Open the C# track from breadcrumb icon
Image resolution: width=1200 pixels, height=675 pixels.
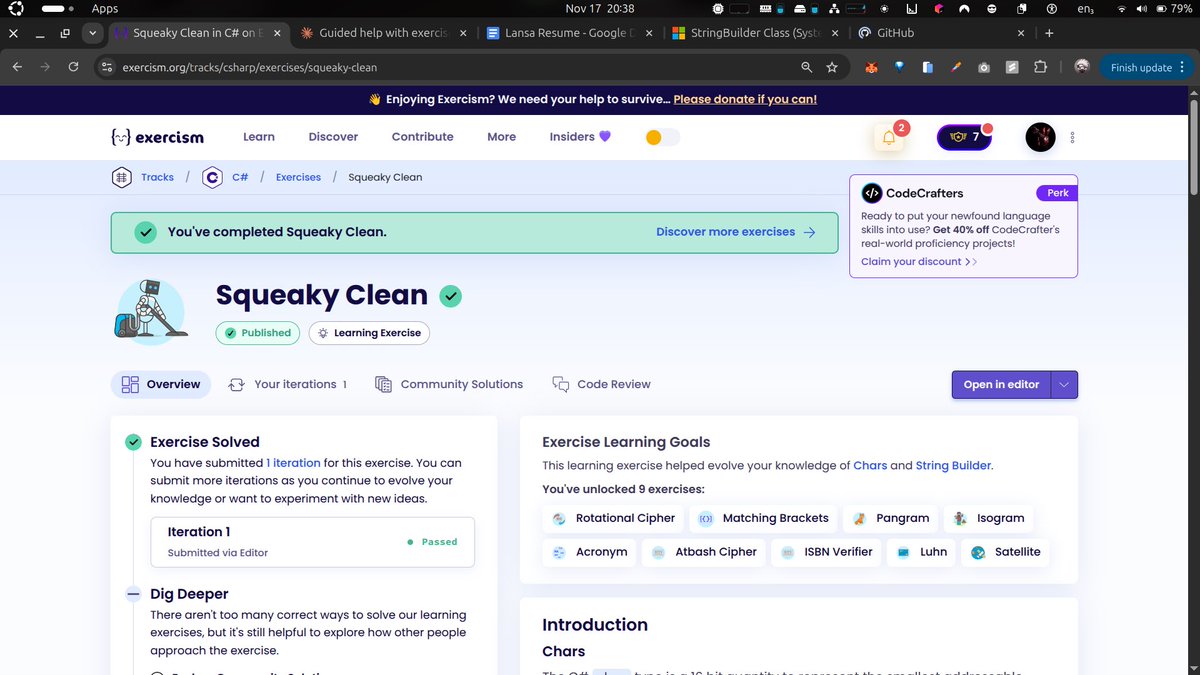point(212,177)
